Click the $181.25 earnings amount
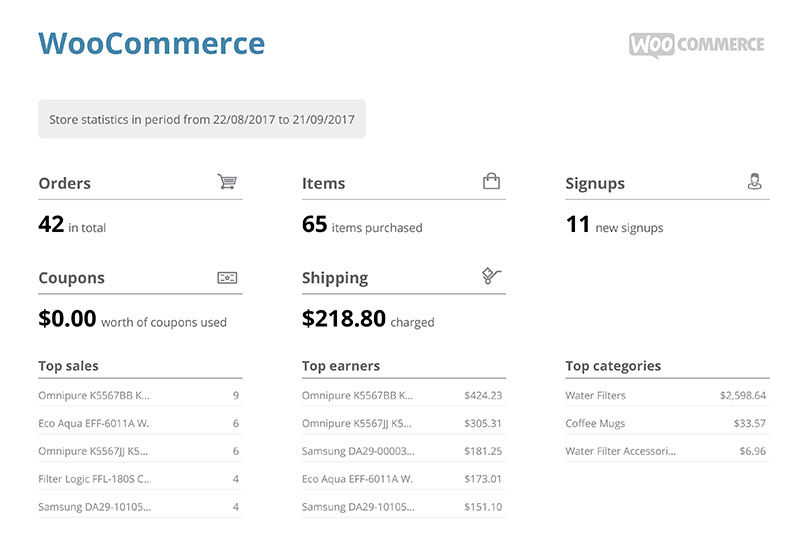The width and height of the screenshot is (800, 538). pyautogui.click(x=483, y=451)
